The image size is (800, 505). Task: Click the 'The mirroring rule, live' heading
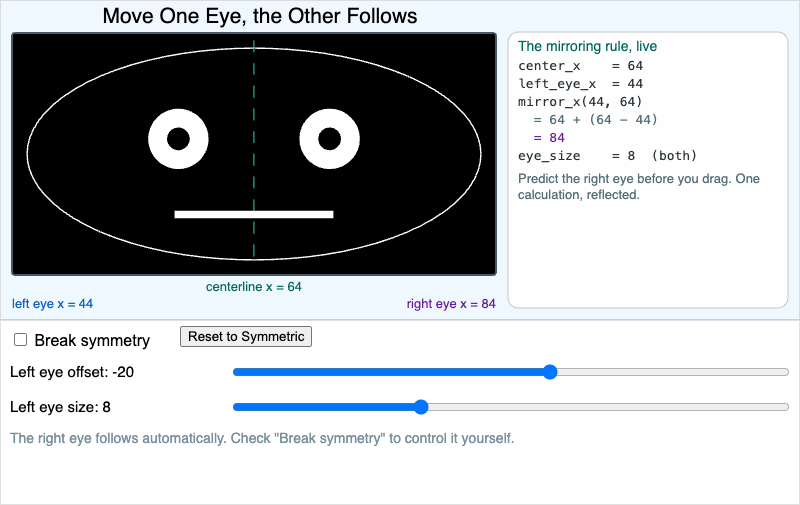[587, 46]
